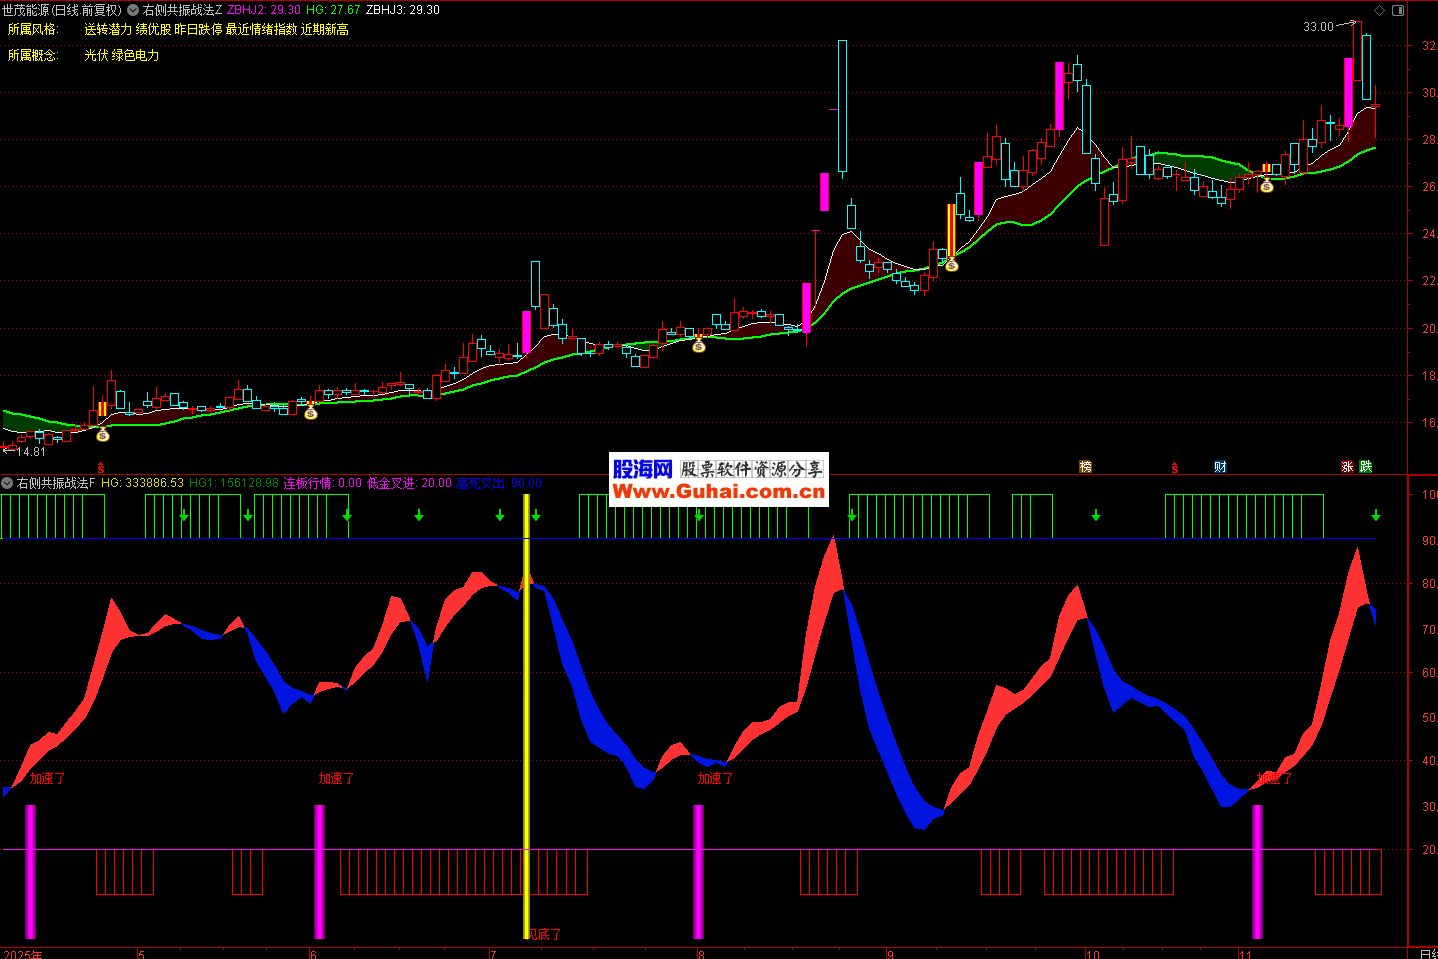Expand the 右侧共振战法Z indicator dropdown arrow
The width and height of the screenshot is (1438, 959).
pos(133,10)
